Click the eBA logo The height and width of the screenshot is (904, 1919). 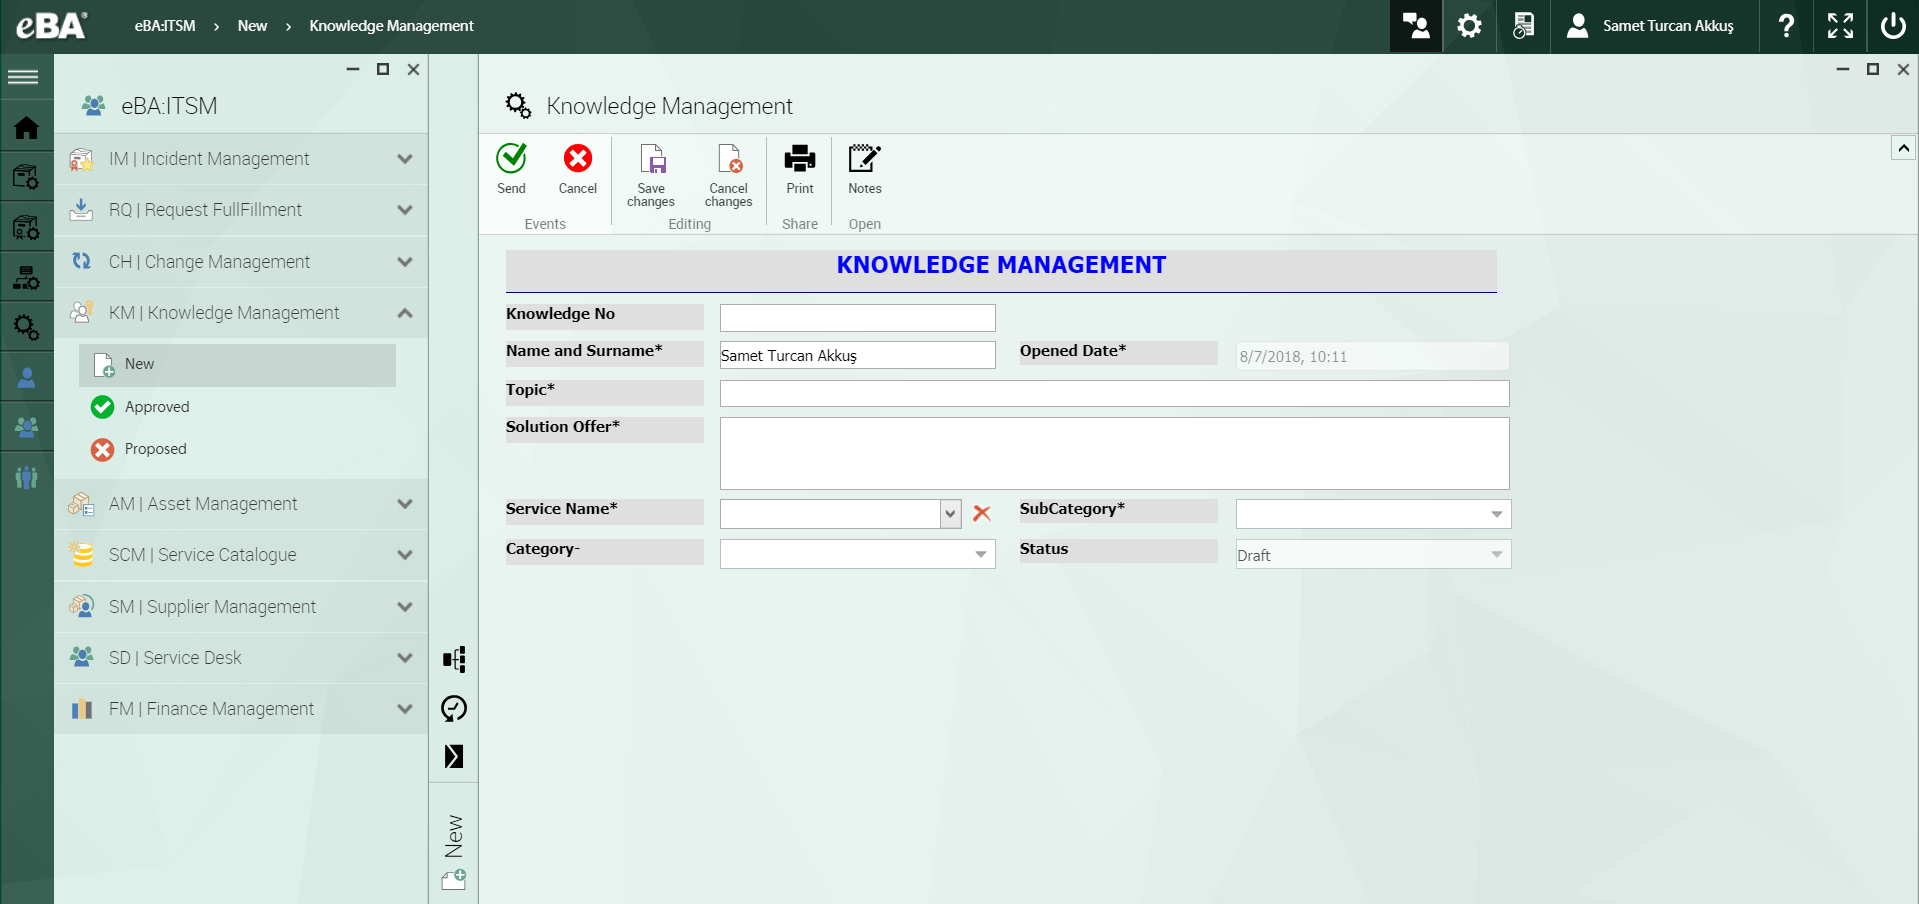click(51, 25)
